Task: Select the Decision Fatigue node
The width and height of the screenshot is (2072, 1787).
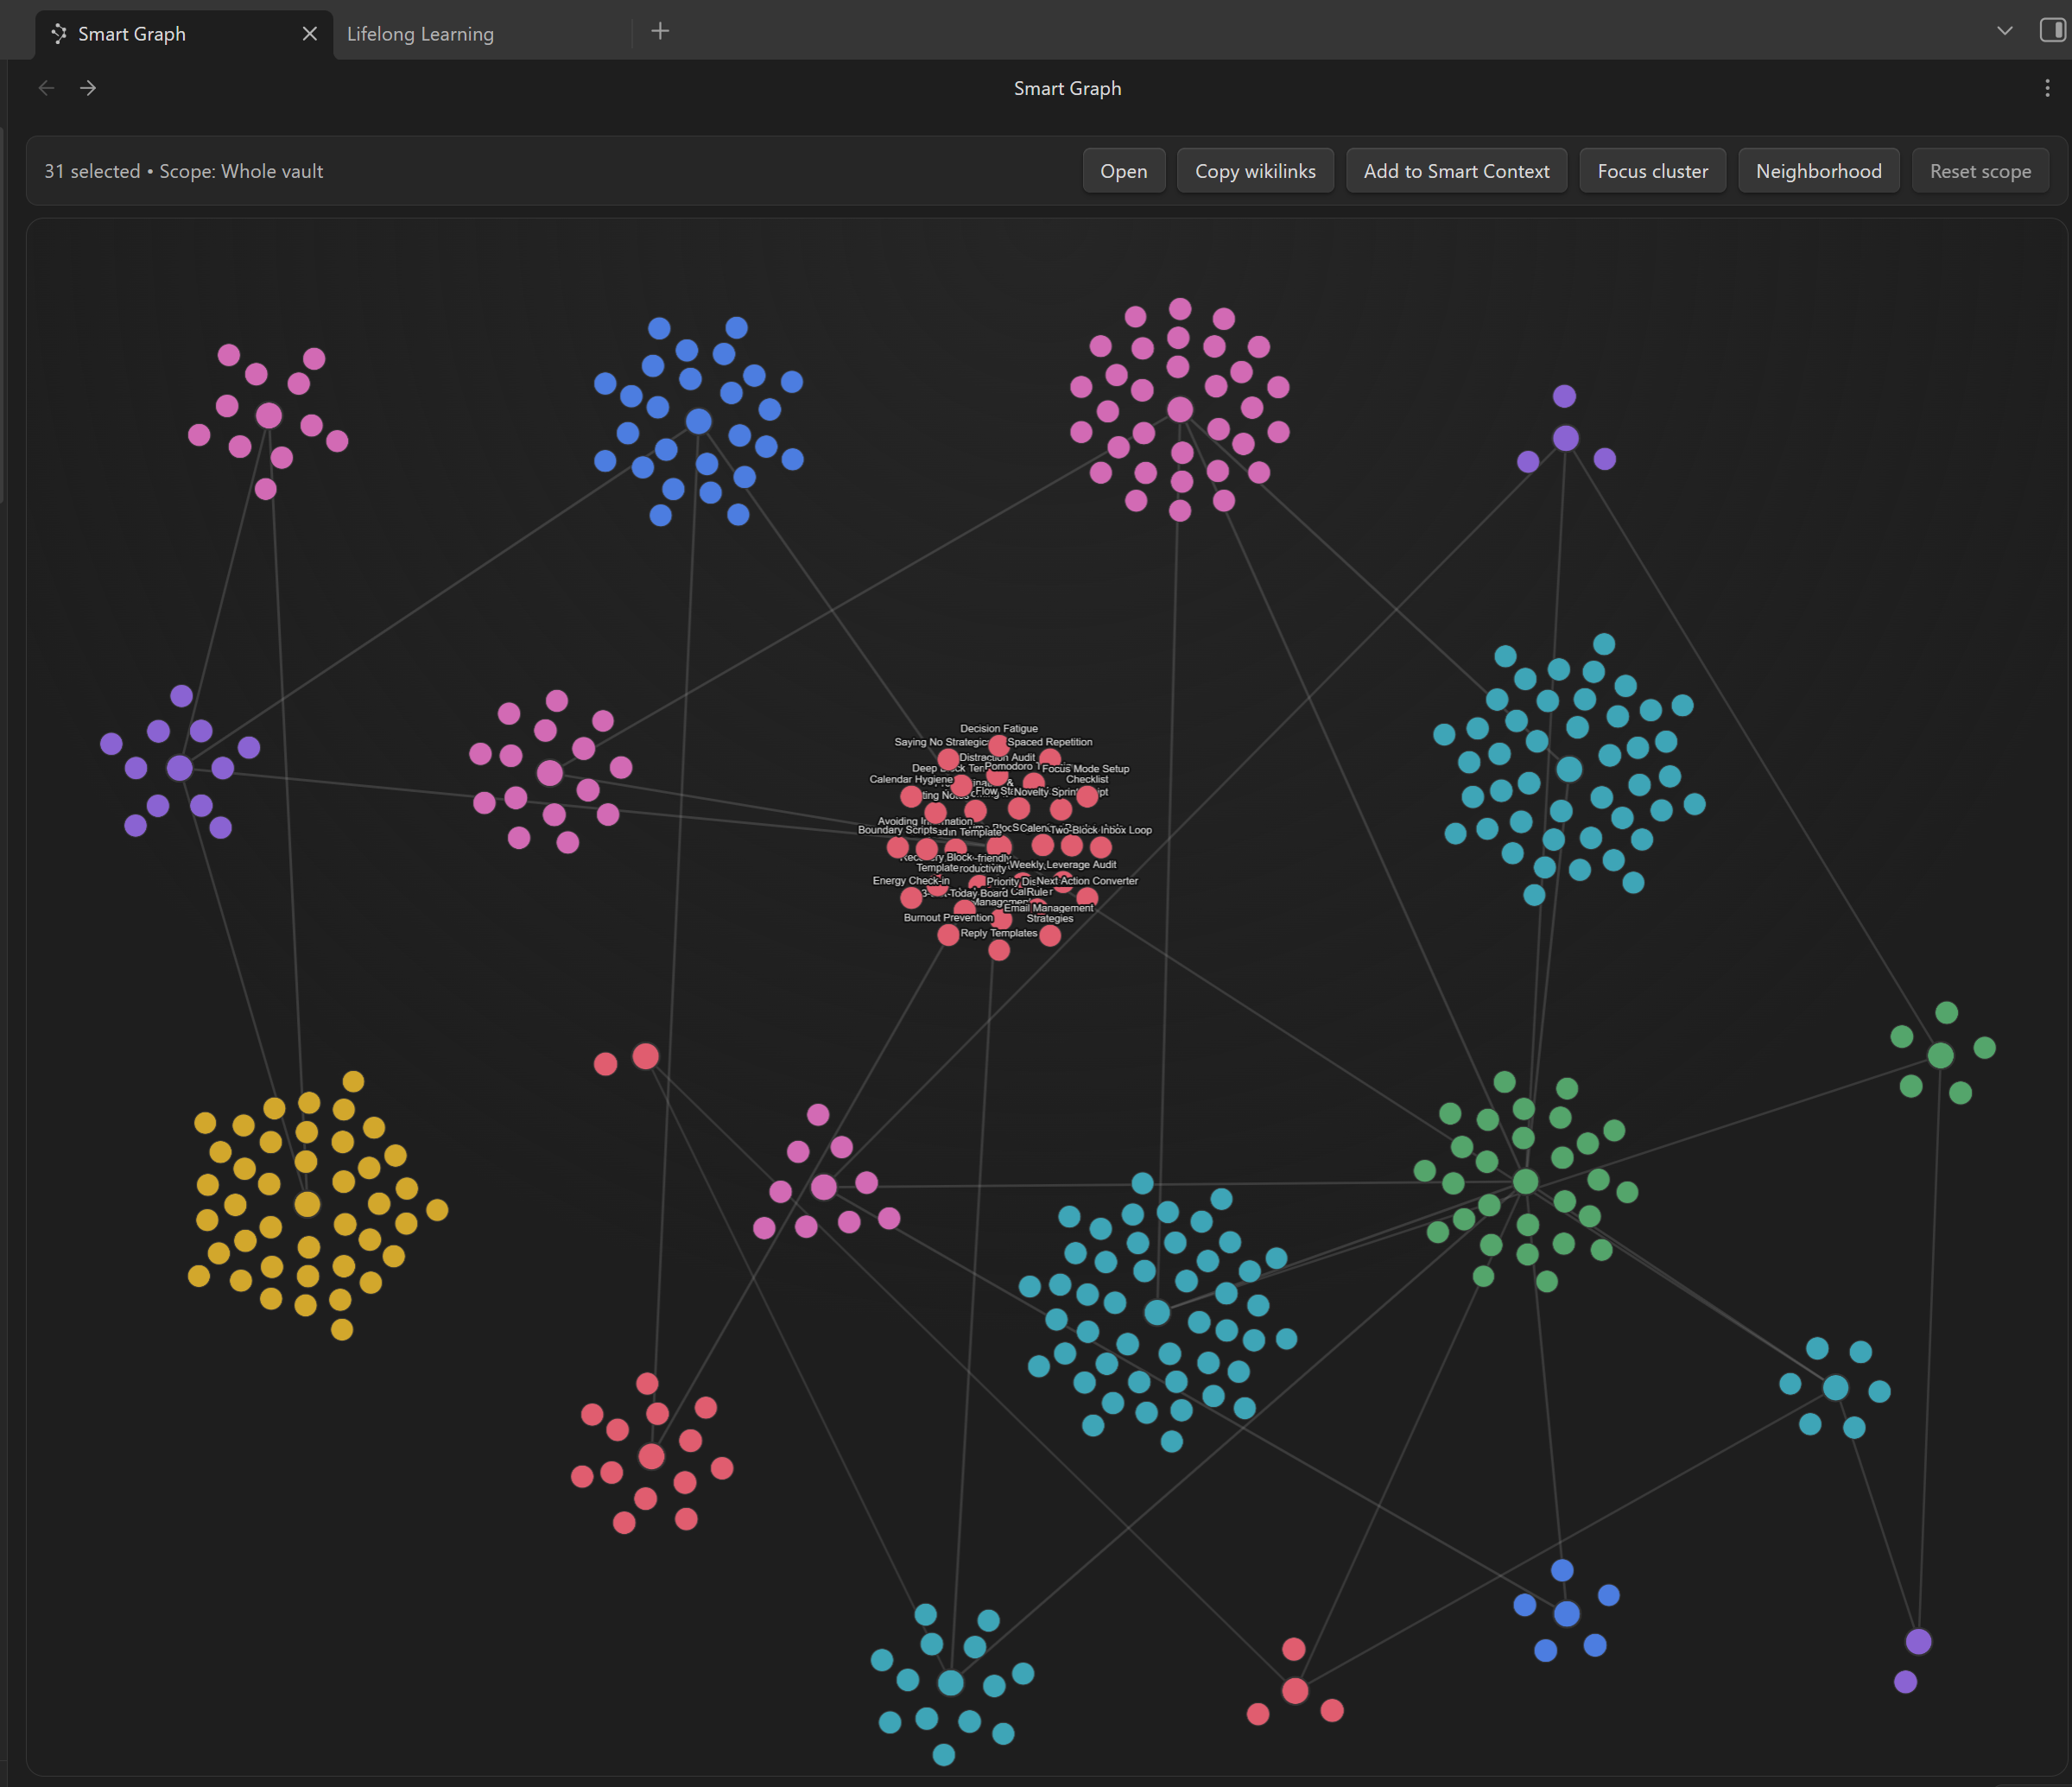Action: tap(999, 746)
